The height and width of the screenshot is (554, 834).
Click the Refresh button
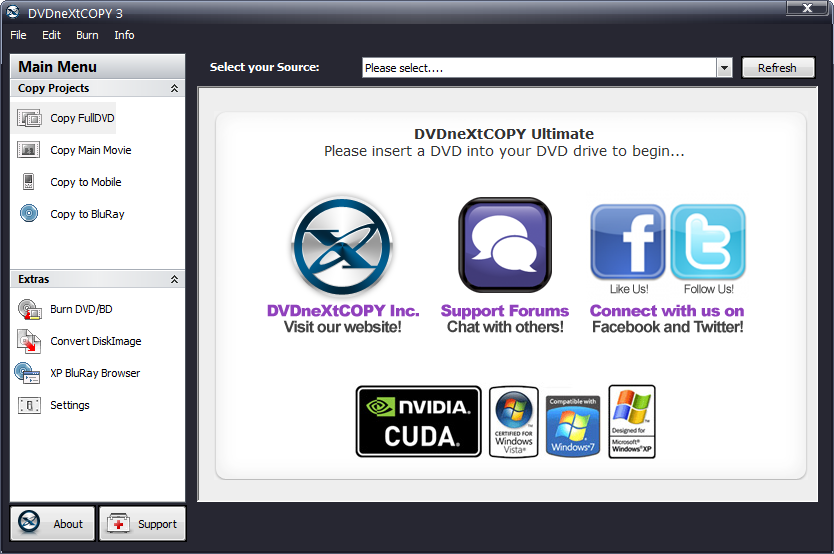tap(778, 68)
